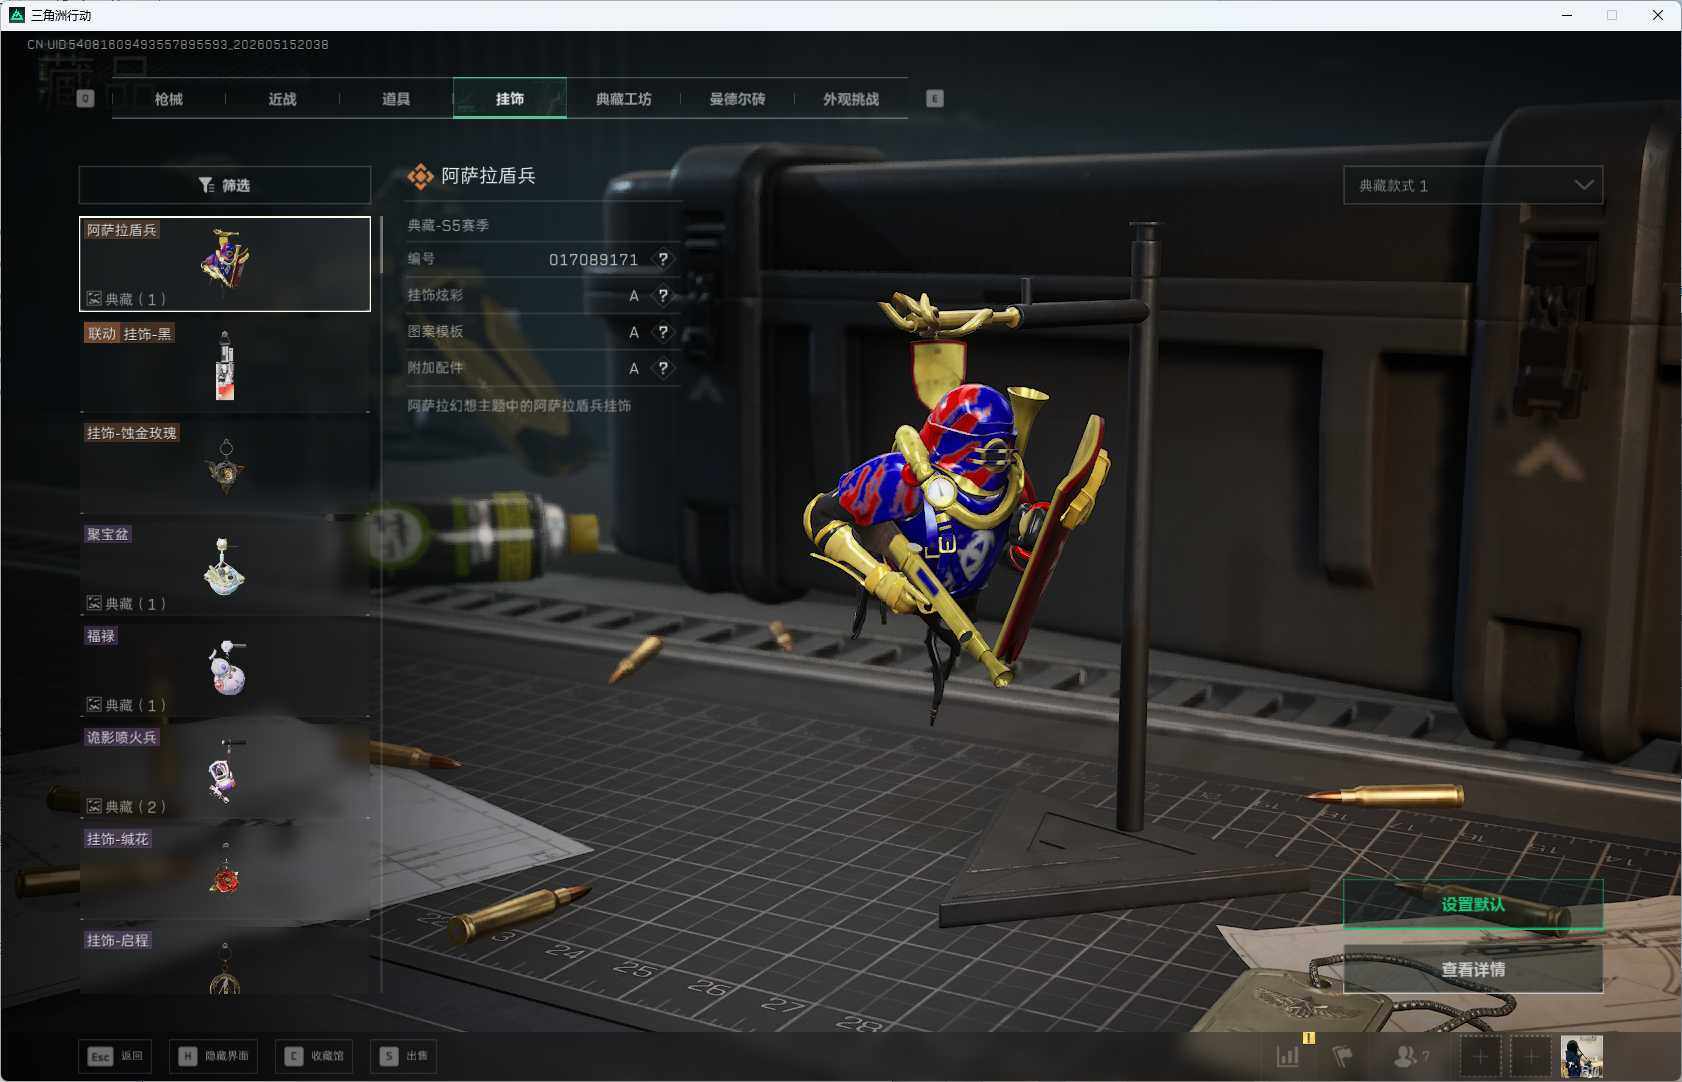Click the orange rarity icon beside 阿萨拉盾兵 title

[x=420, y=177]
